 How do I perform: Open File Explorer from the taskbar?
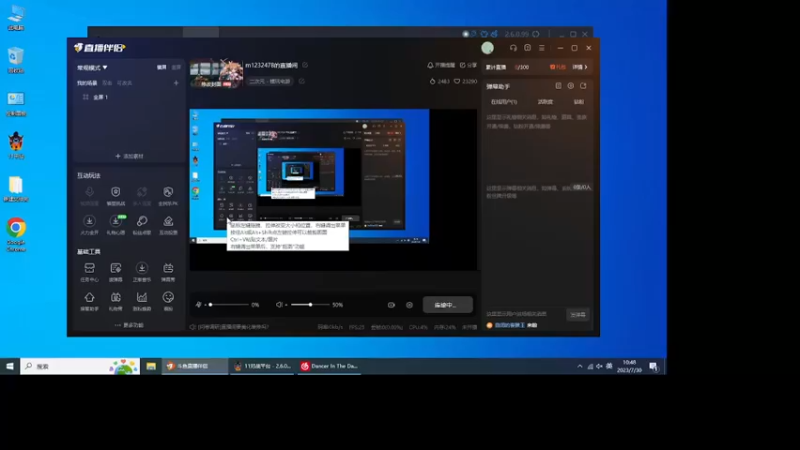[151, 366]
